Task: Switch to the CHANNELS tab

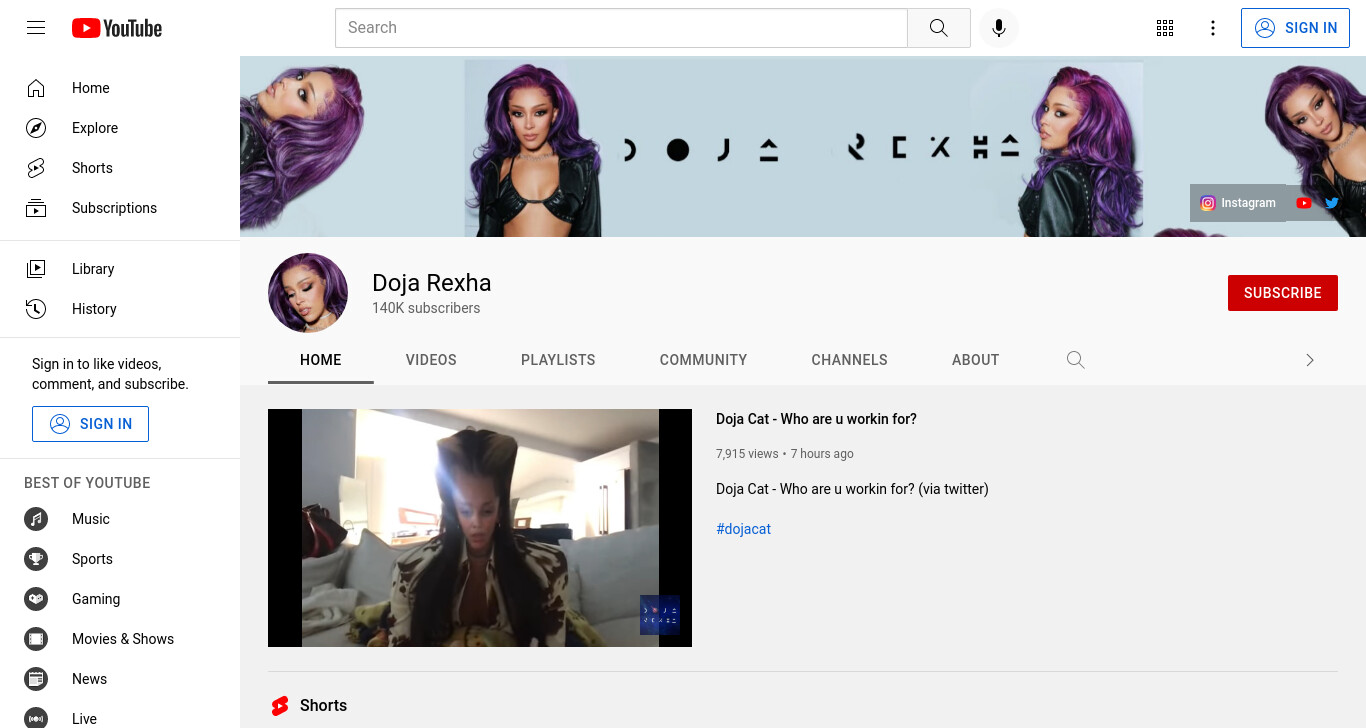Action: point(849,360)
